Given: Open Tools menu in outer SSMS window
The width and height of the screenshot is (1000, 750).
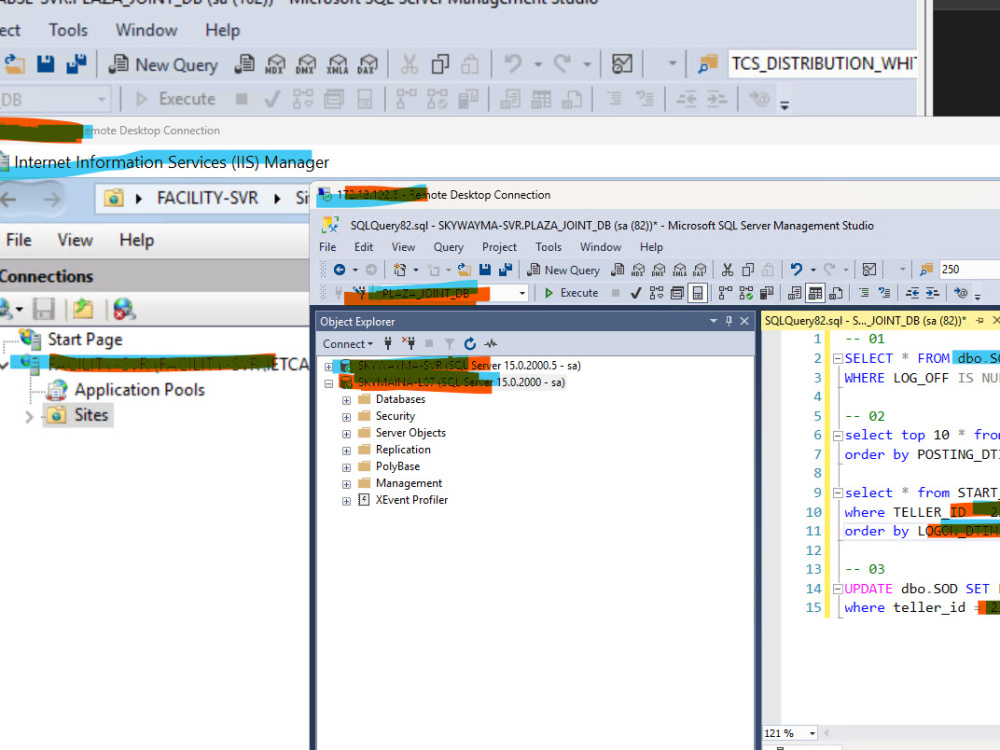Looking at the screenshot, I should (68, 30).
